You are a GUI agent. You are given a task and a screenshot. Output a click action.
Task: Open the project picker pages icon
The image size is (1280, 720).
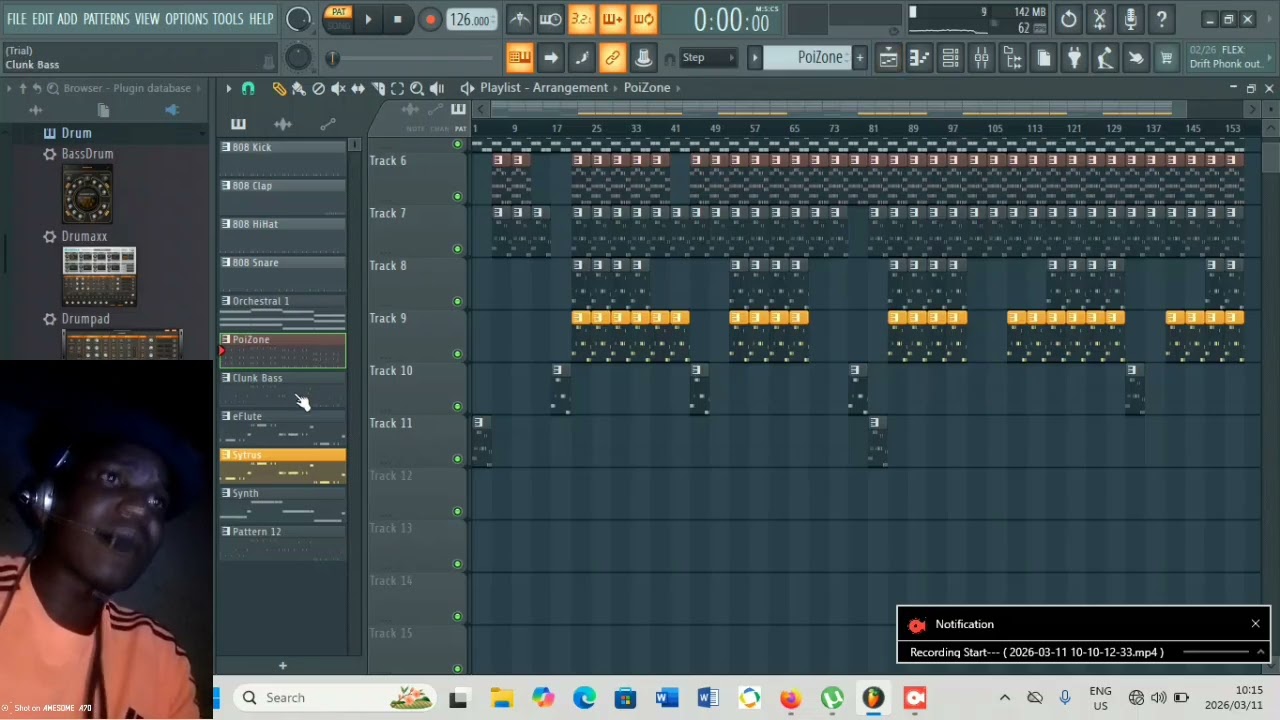point(1043,59)
